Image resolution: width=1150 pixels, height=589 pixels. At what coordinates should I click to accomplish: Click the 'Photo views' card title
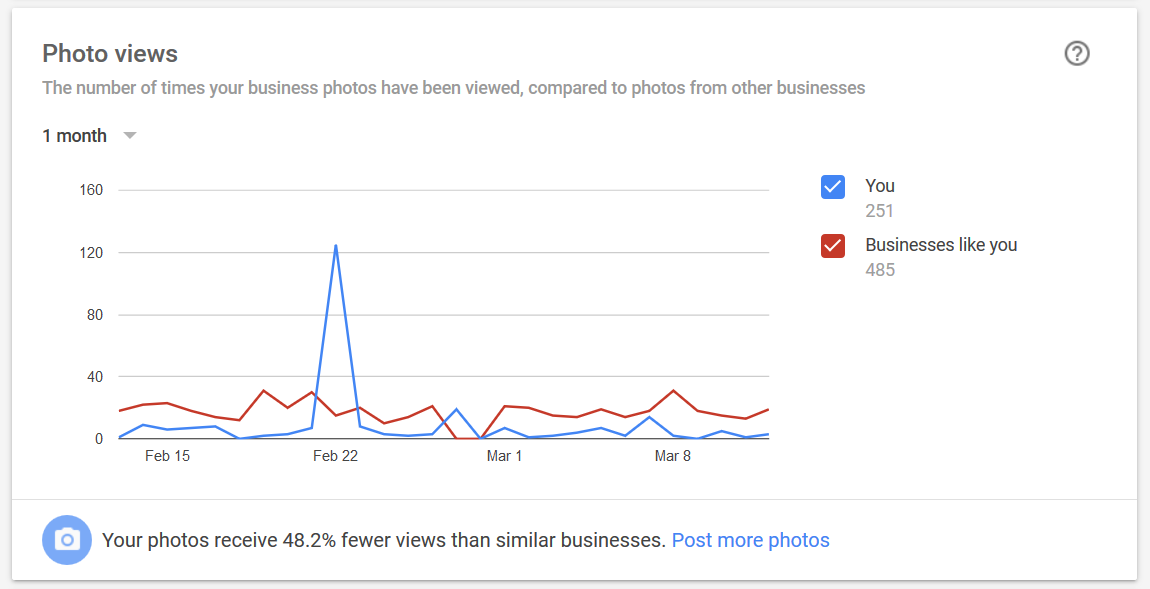110,54
